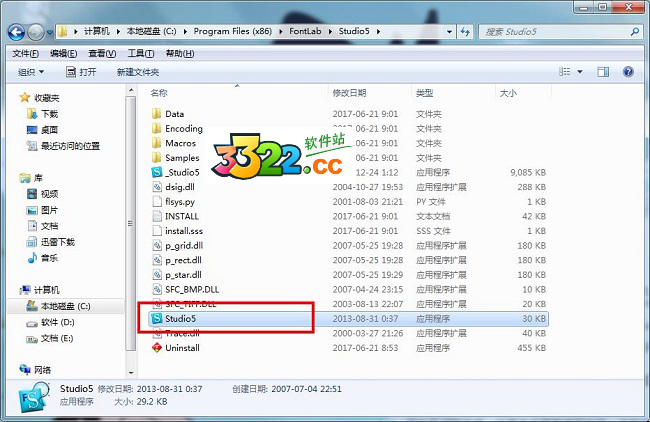The width and height of the screenshot is (650, 422).
Task: Select the p_star.dll file icon
Action: [x=157, y=275]
